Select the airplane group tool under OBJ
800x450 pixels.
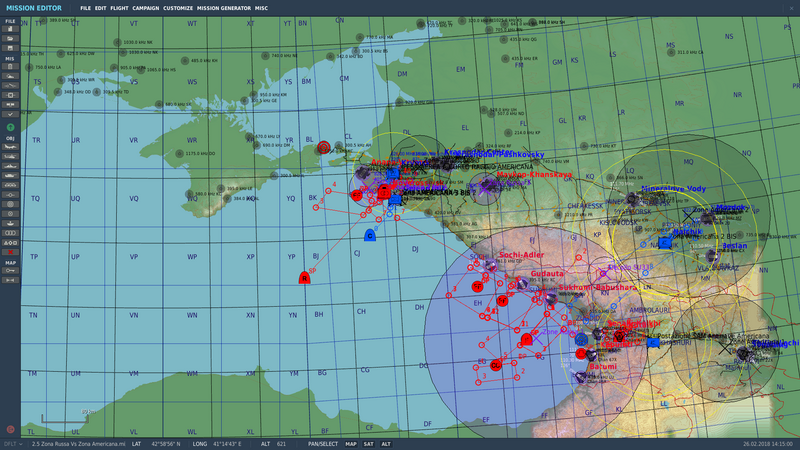(x=11, y=147)
